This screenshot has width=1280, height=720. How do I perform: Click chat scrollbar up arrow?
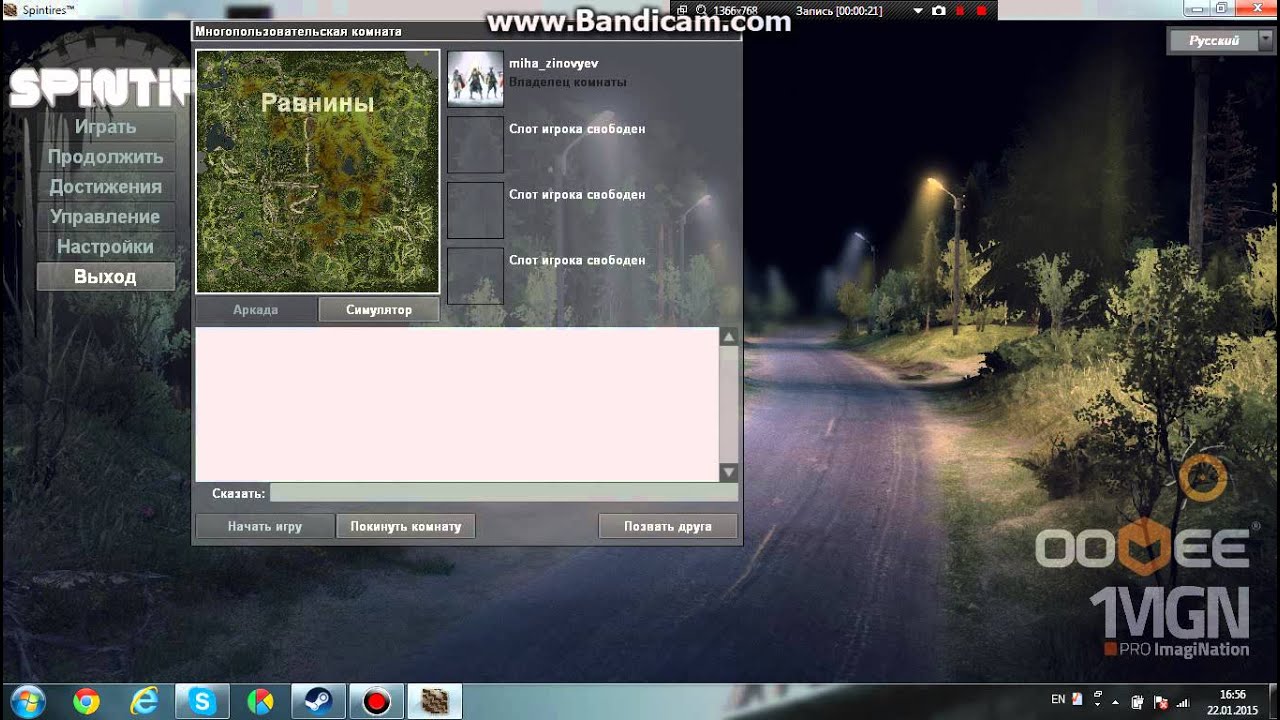point(729,337)
